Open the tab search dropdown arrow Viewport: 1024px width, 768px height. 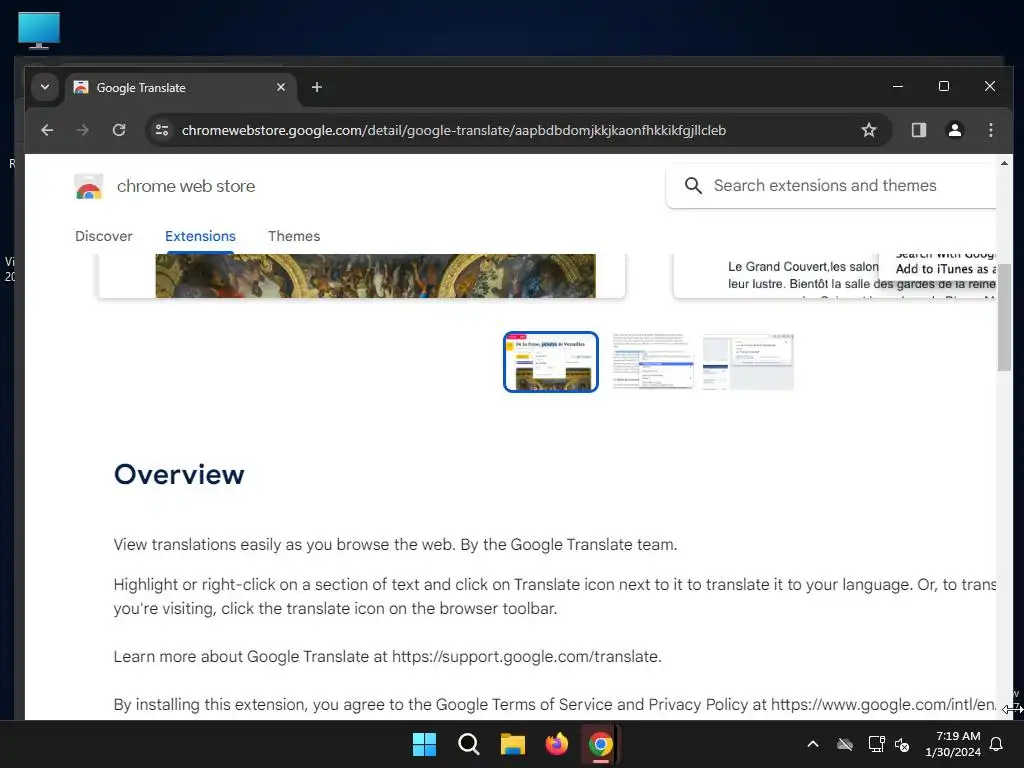[45, 87]
